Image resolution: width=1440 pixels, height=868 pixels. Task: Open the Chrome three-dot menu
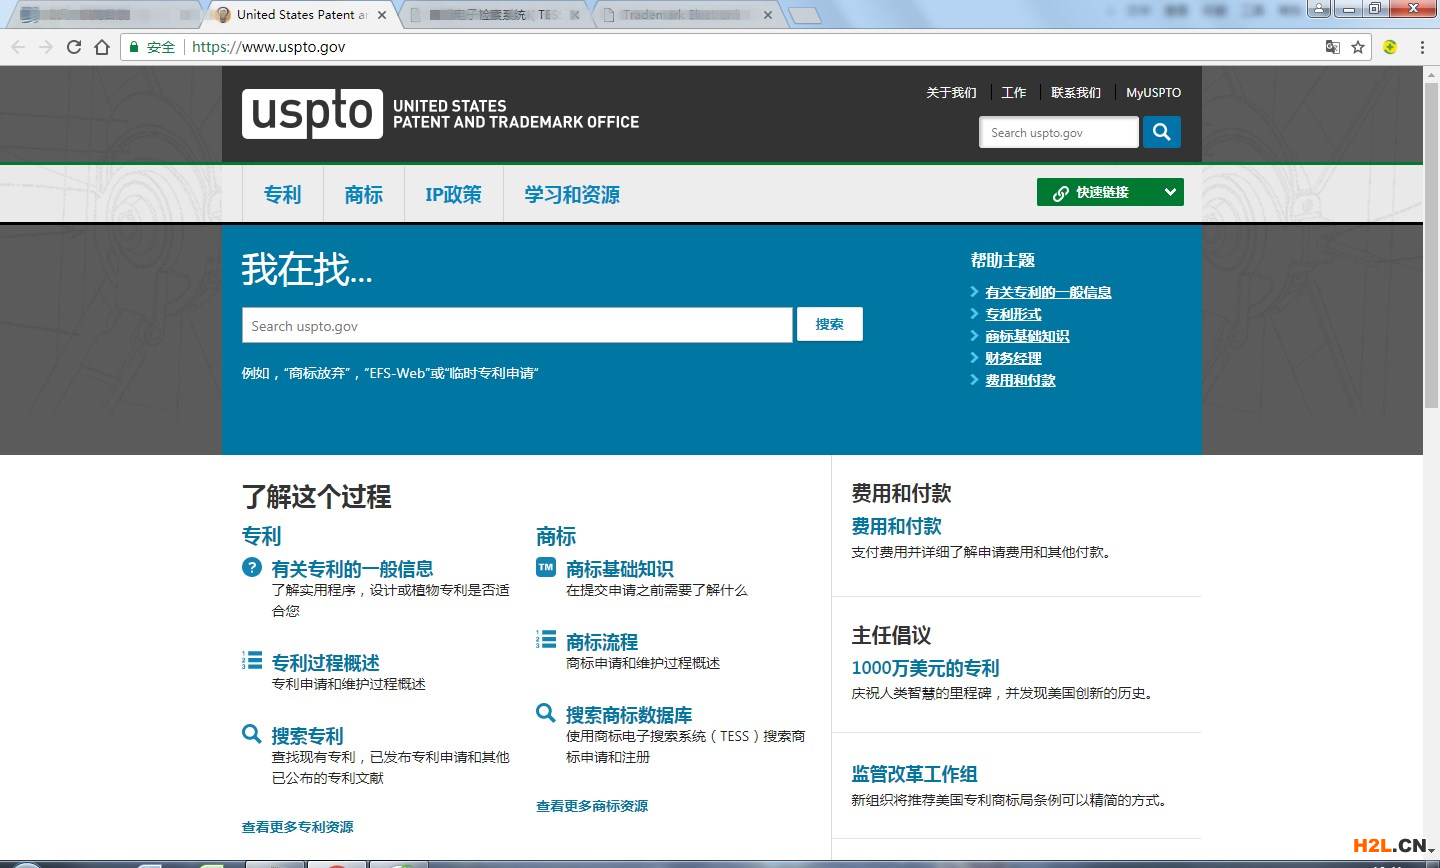[x=1422, y=47]
